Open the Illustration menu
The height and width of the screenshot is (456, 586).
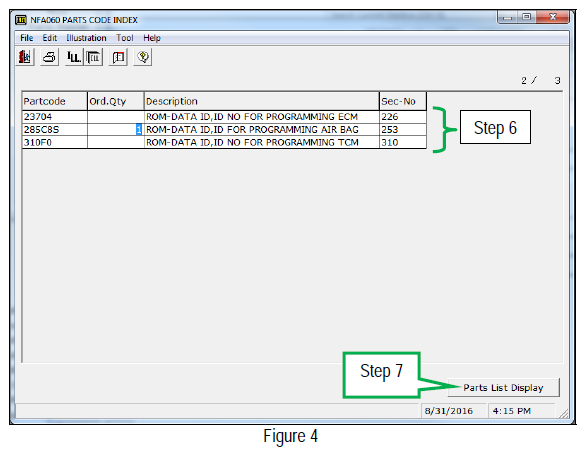[x=86, y=38]
